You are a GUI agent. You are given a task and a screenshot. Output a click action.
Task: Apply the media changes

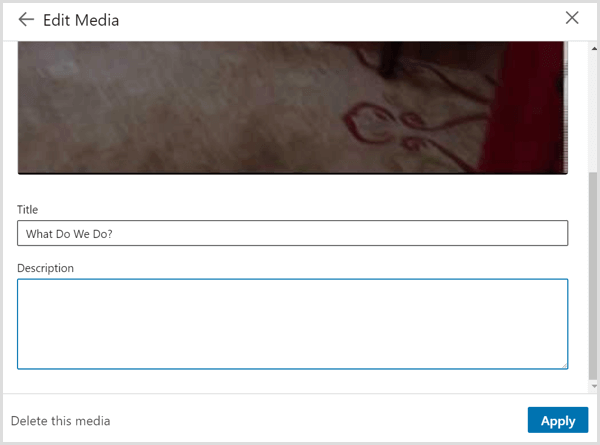coord(558,420)
